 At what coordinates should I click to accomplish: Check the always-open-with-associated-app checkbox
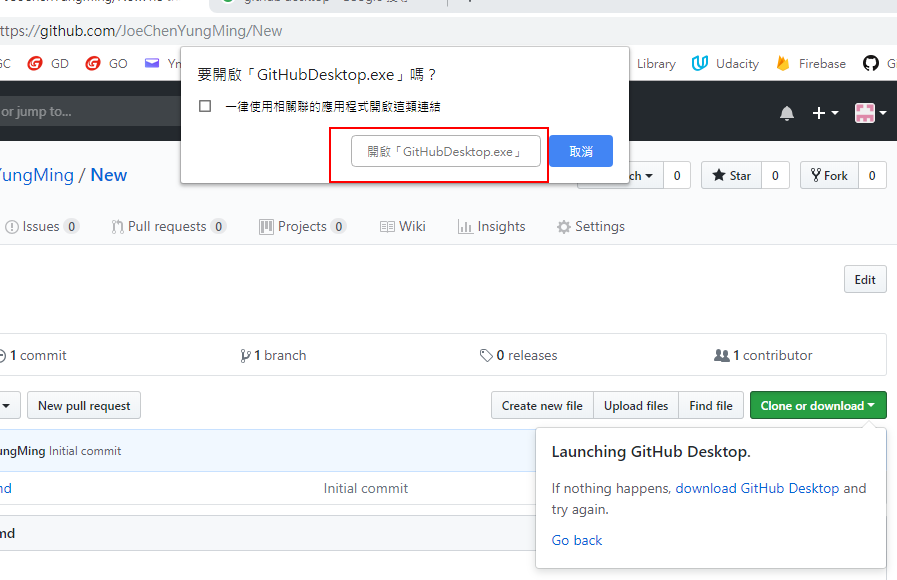(x=205, y=106)
